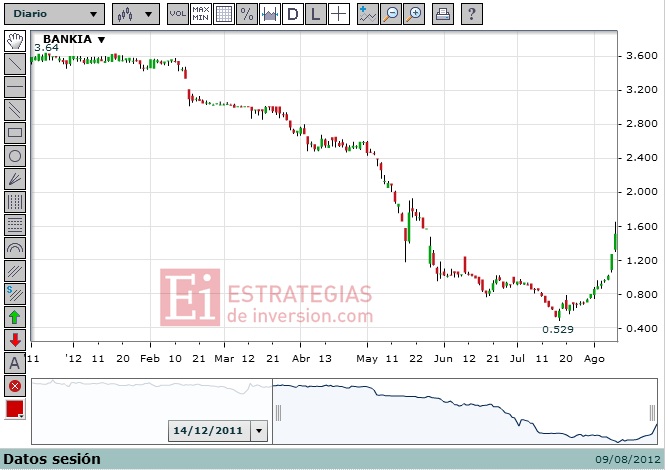The width and height of the screenshot is (670, 470).
Task: Select the vertical dotted lines tool
Action: coord(15,202)
